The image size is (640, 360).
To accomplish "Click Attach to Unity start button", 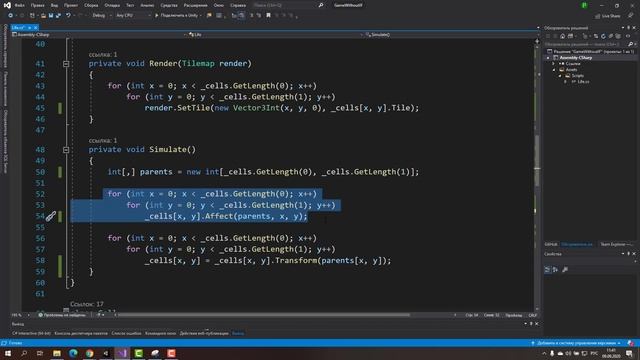I will tap(178, 16).
